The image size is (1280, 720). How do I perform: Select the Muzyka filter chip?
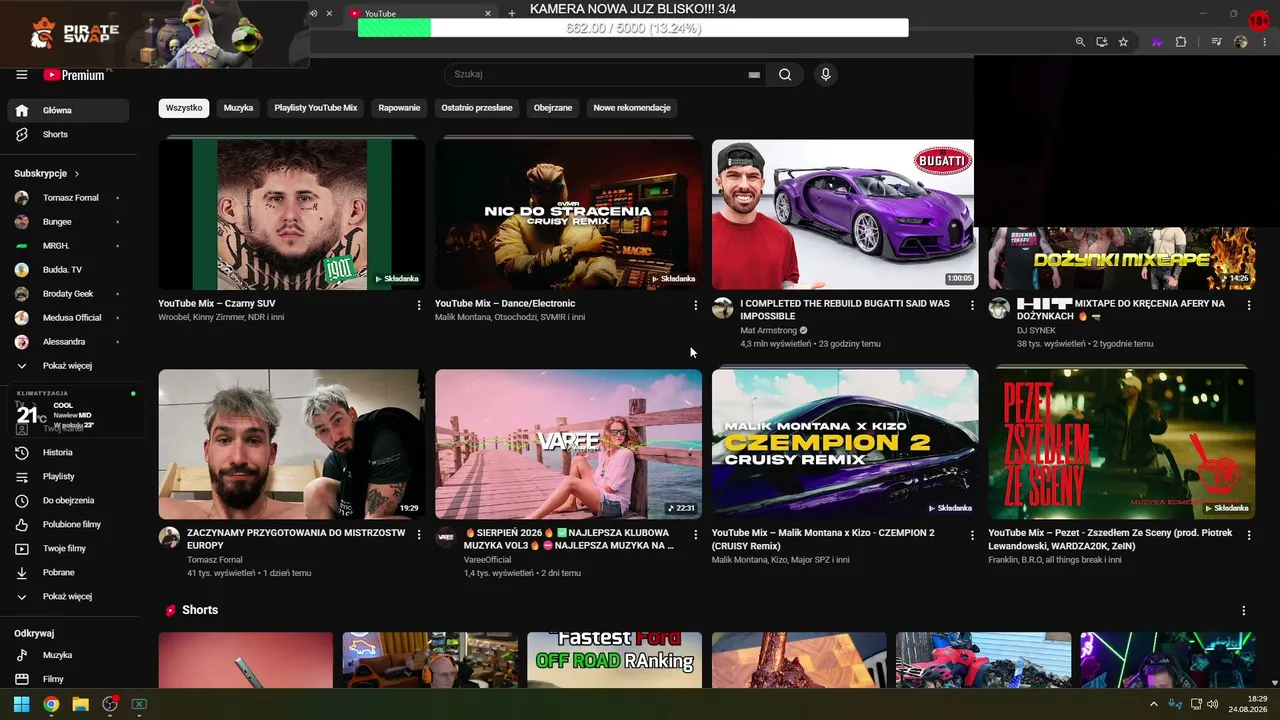click(x=238, y=108)
